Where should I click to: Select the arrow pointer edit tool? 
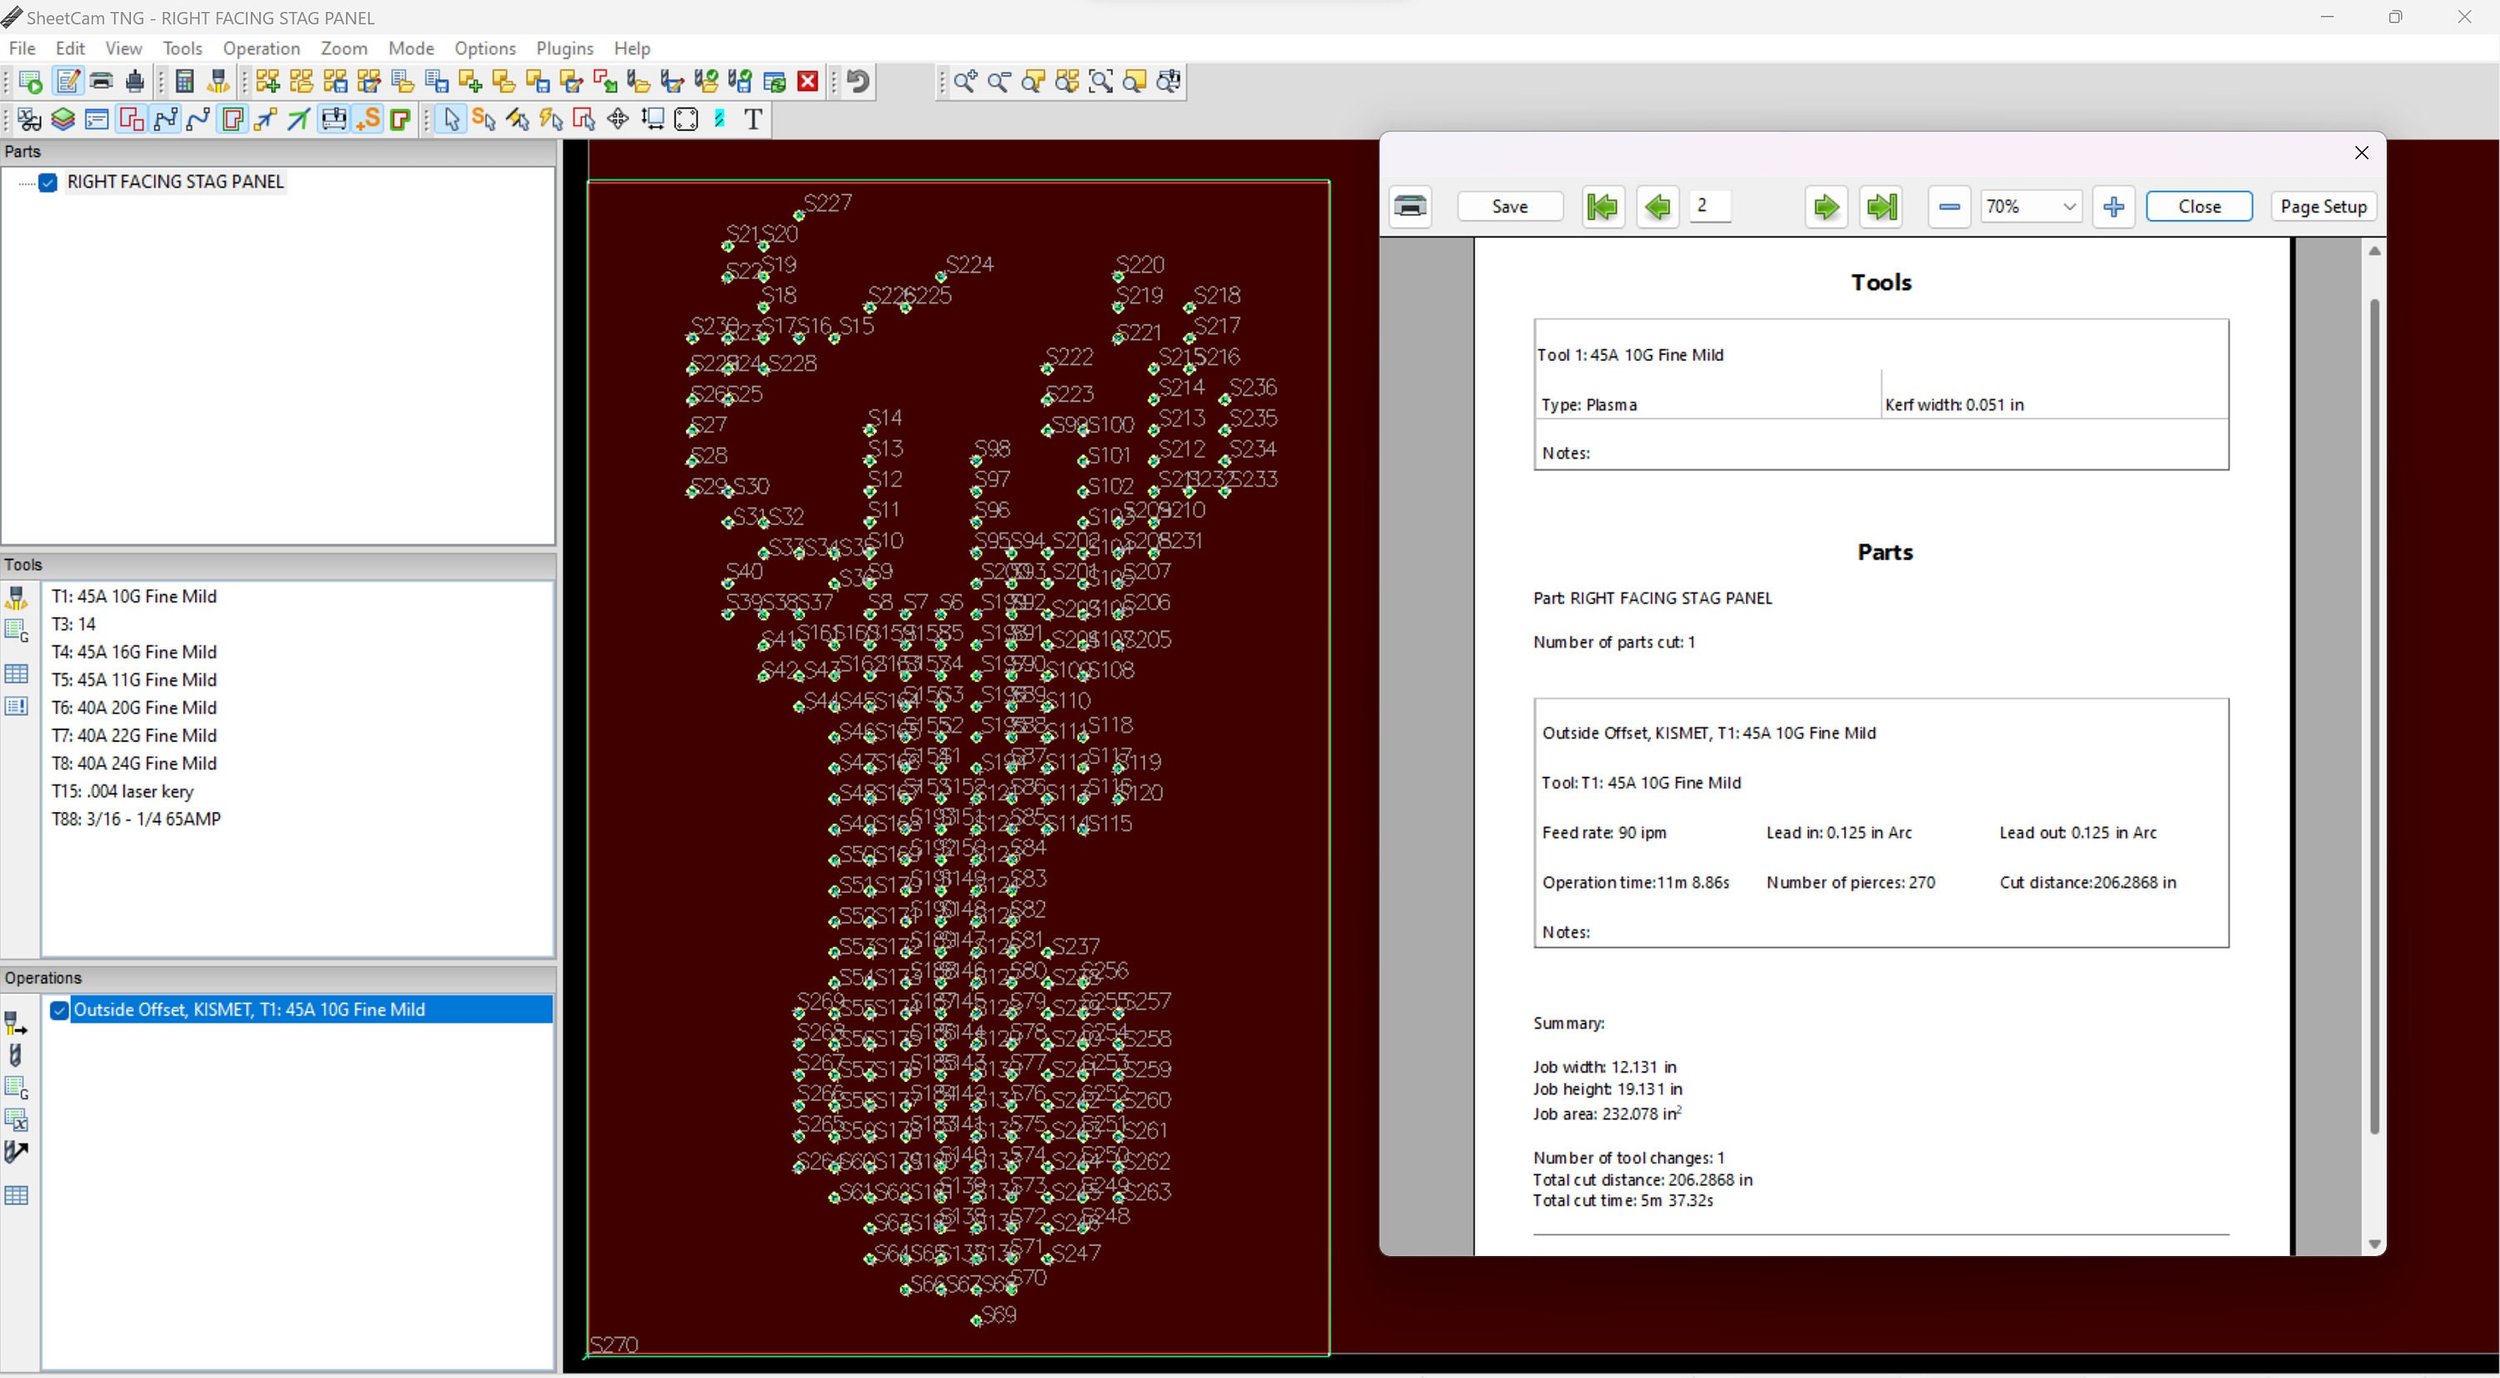(451, 120)
